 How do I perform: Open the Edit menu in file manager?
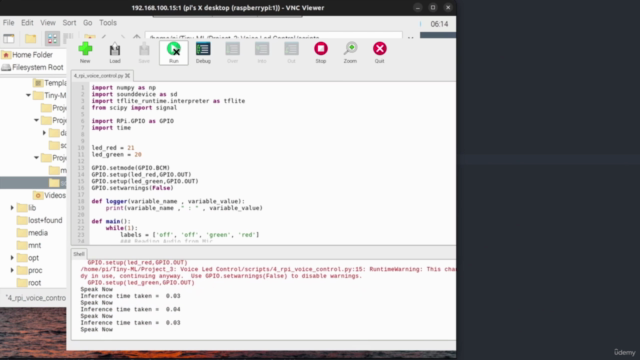[27, 23]
